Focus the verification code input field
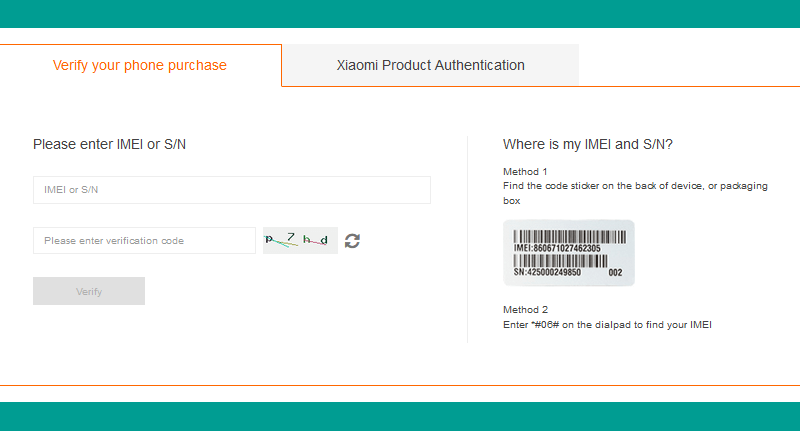Viewport: 800px width, 431px height. click(144, 240)
